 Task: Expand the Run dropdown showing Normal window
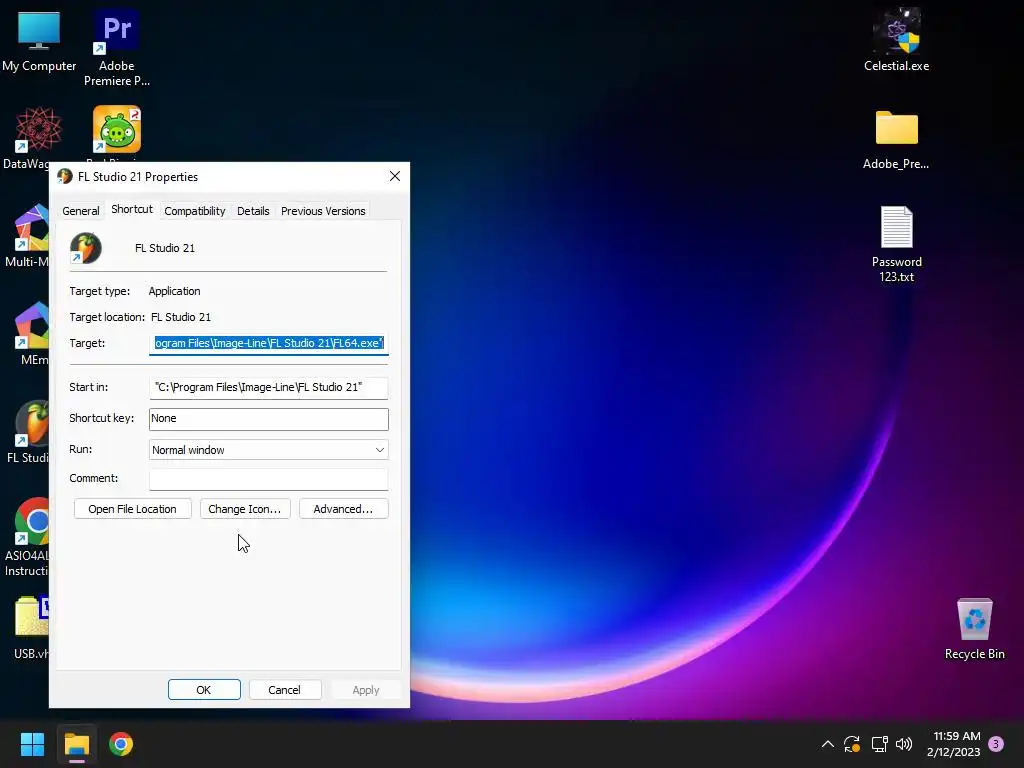(x=268, y=450)
